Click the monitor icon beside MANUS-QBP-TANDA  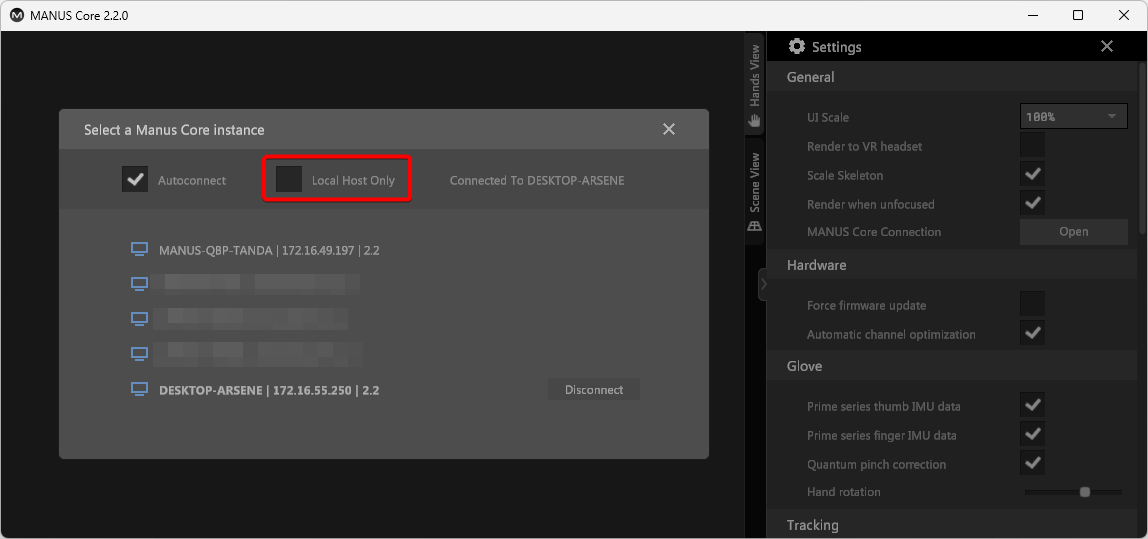(x=140, y=250)
